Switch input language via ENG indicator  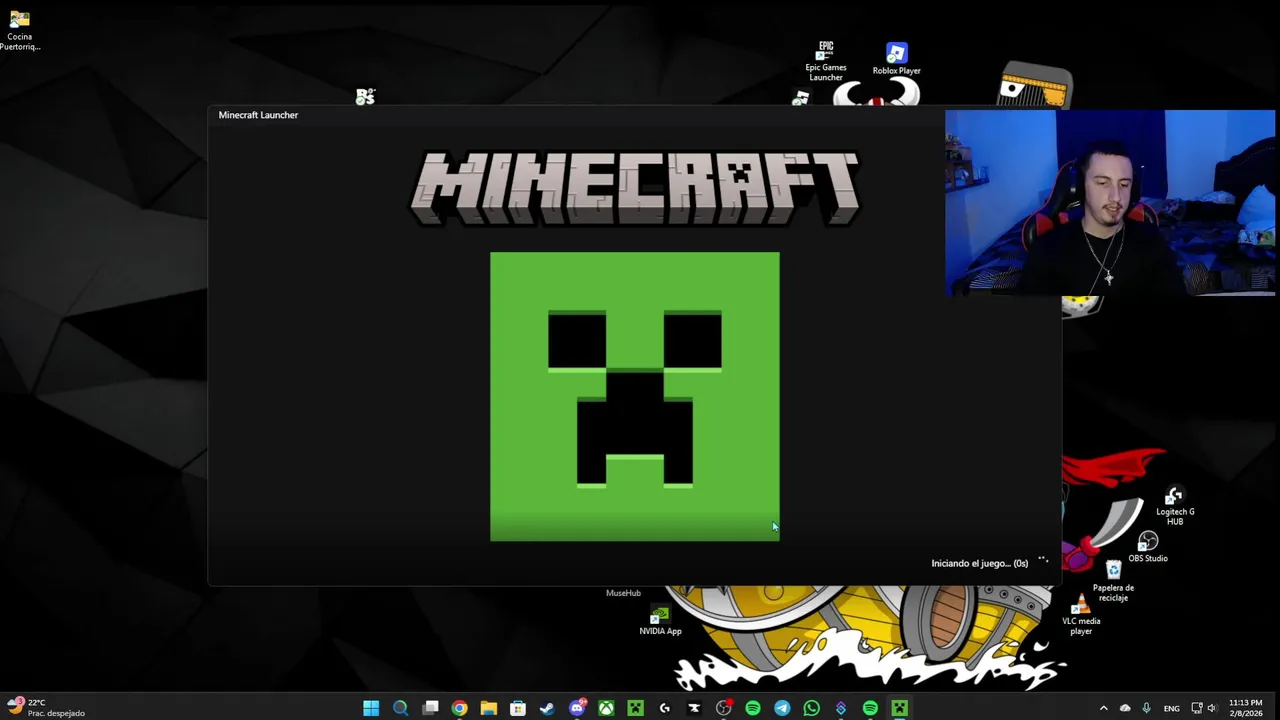(x=1171, y=708)
